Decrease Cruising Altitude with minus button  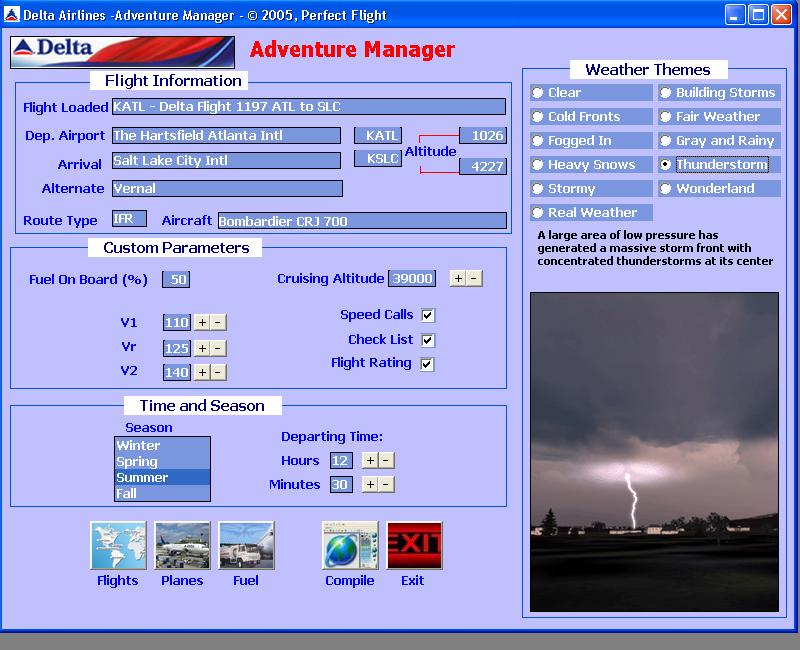point(474,279)
